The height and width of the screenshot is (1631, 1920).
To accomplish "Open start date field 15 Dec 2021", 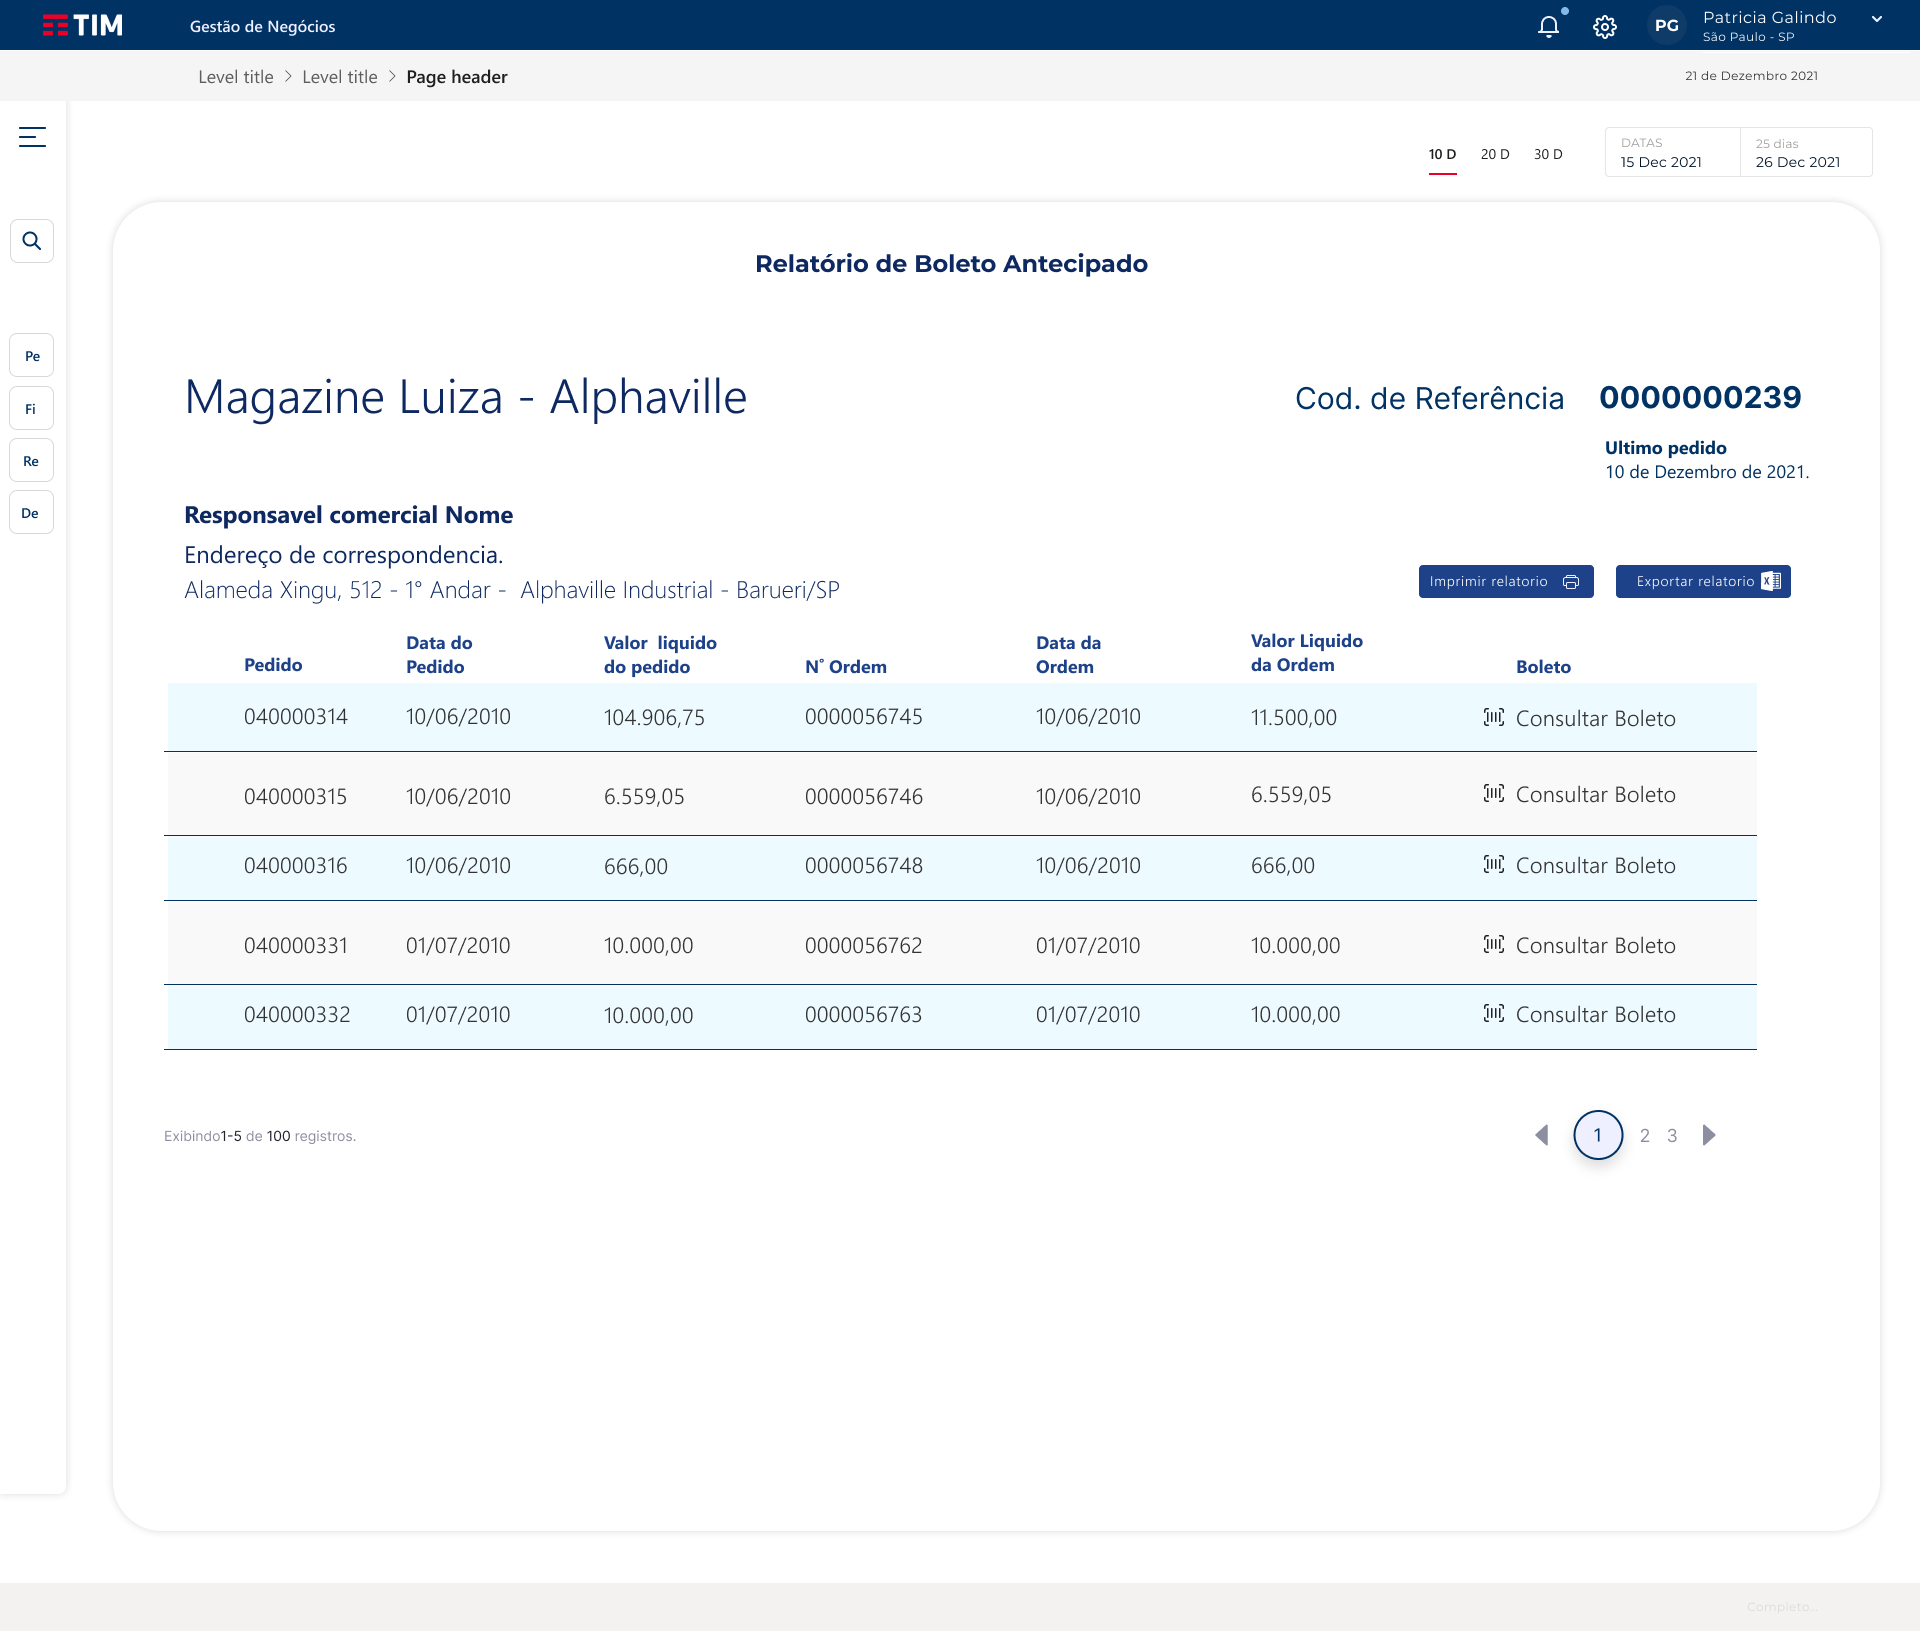I will pos(1672,152).
